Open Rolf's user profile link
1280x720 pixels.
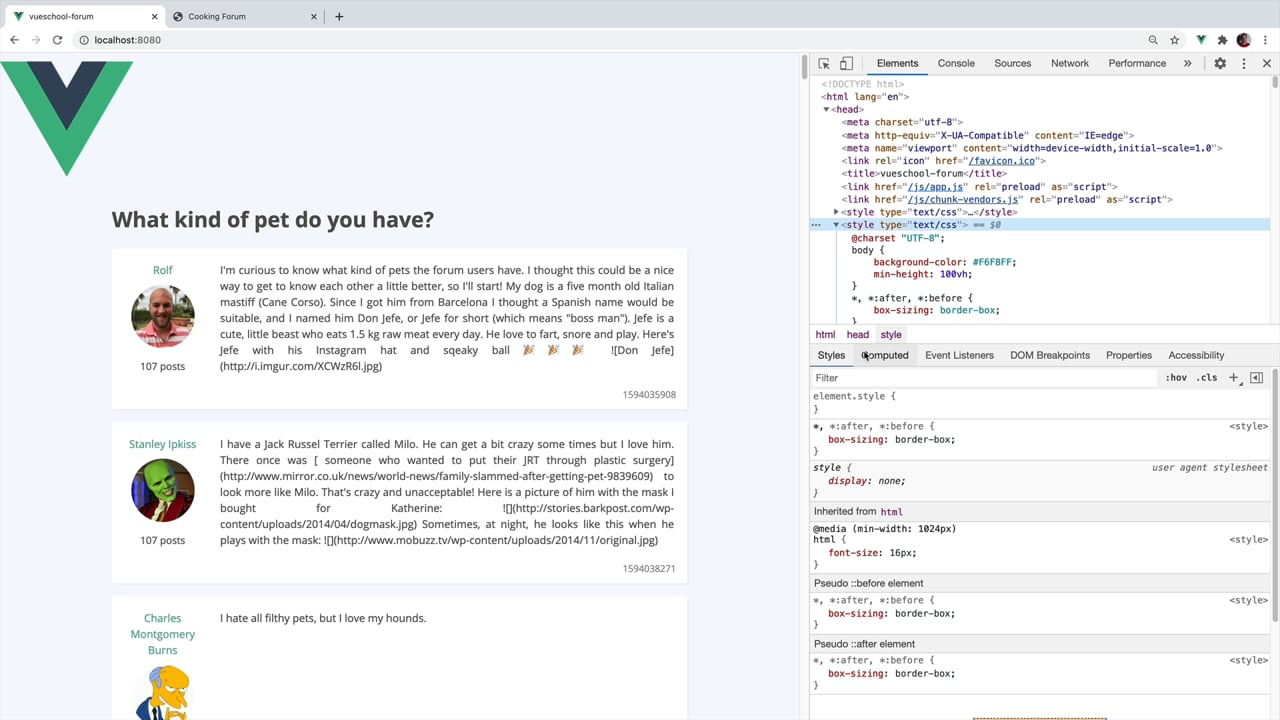point(163,270)
